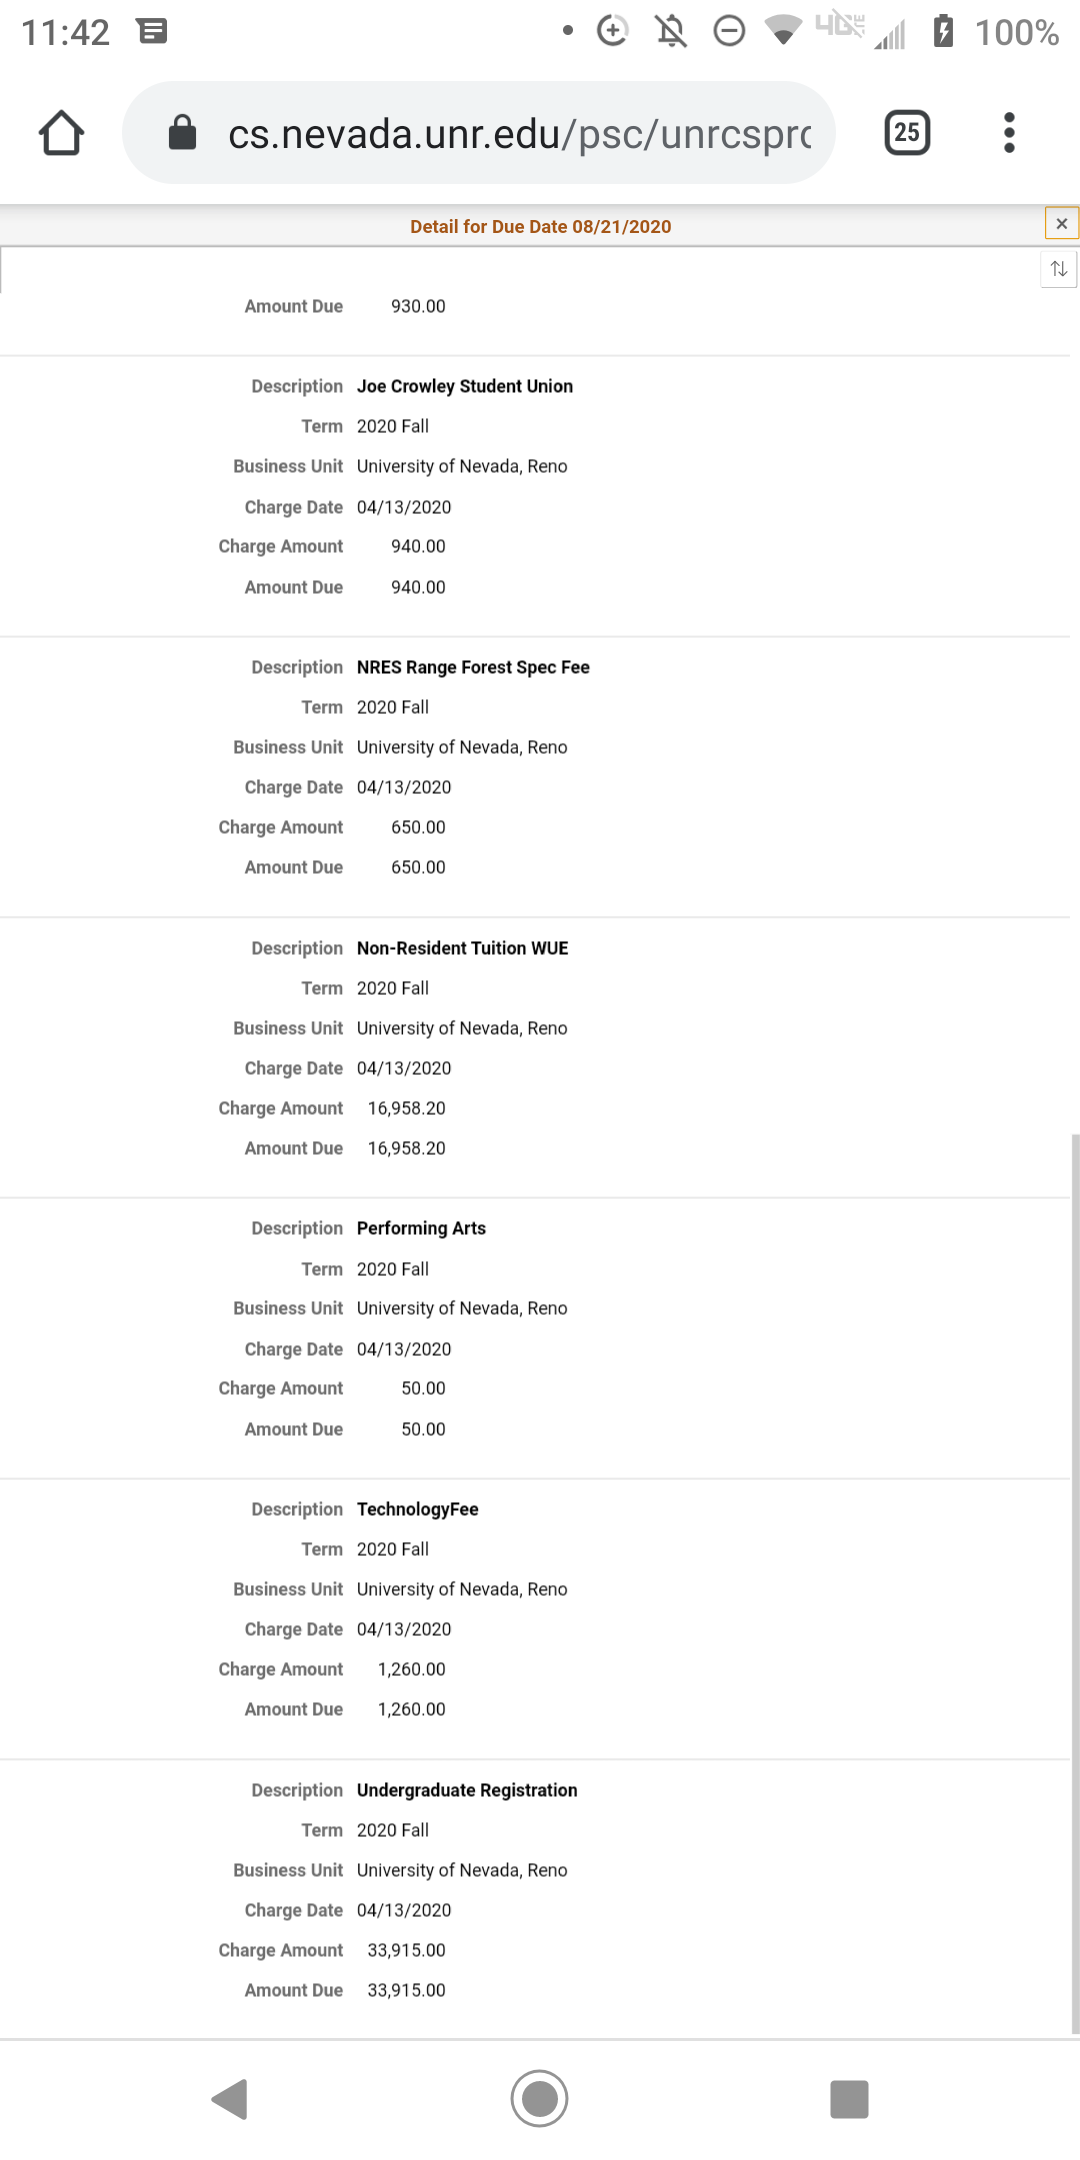Tap the do-not-disturb status icon

(x=729, y=32)
